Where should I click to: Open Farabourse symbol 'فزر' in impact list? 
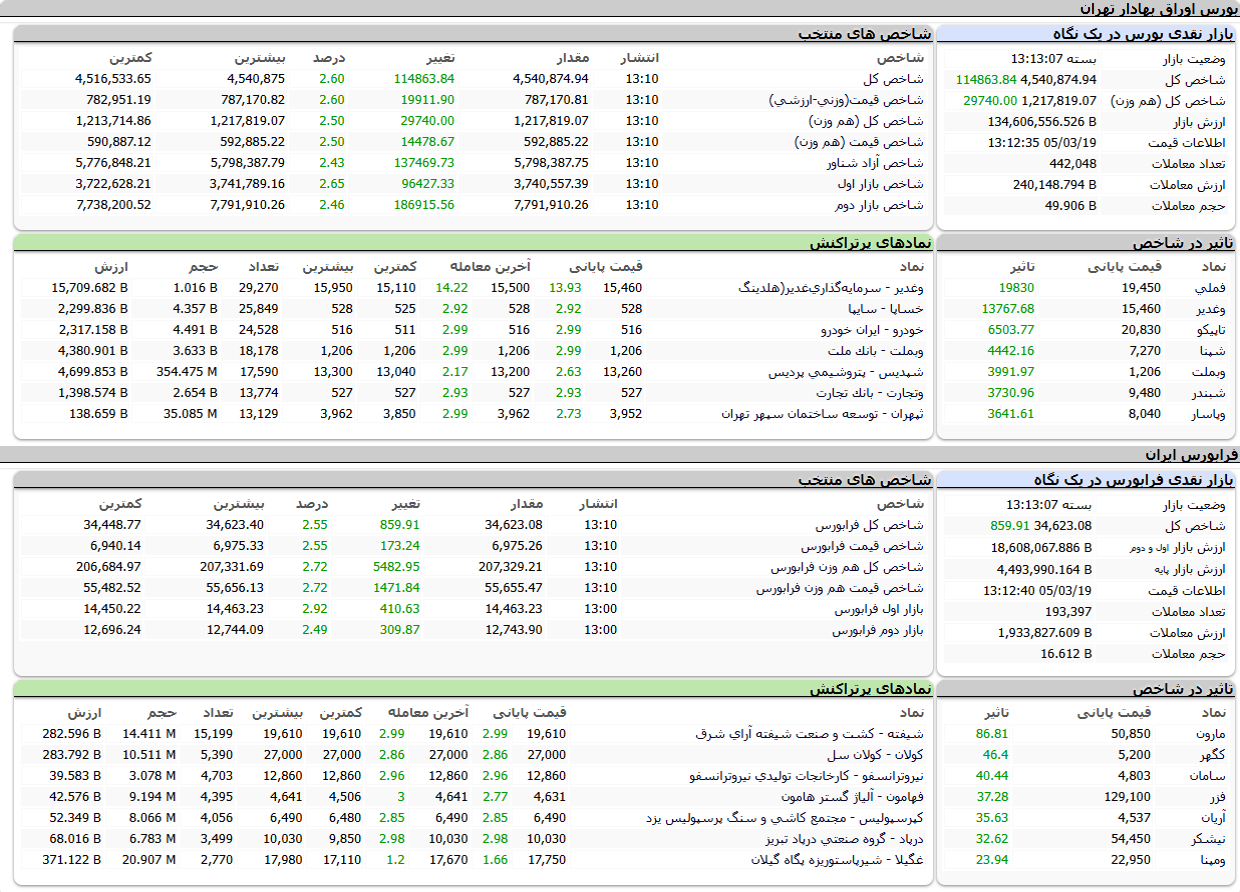(1216, 796)
